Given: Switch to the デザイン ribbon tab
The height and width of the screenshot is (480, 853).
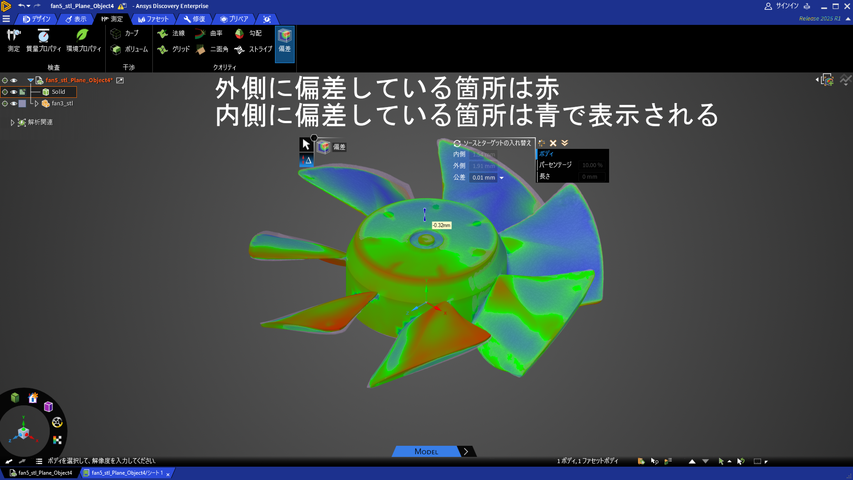Looking at the screenshot, I should click(36, 19).
